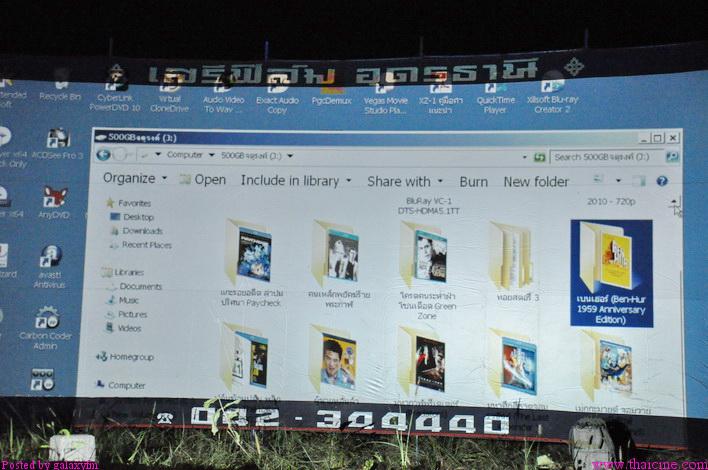Open avast! Antivirus desktop shortcut

click(49, 266)
